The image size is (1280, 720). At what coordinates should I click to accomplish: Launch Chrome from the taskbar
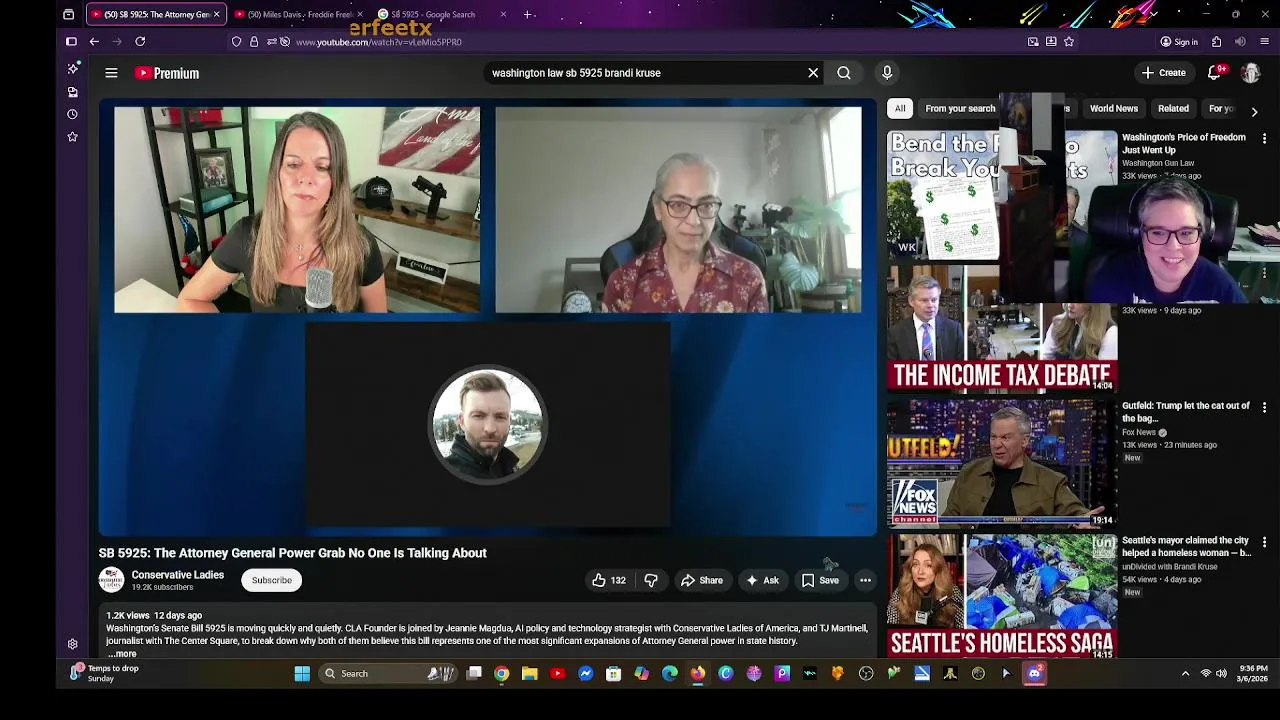pyautogui.click(x=502, y=674)
